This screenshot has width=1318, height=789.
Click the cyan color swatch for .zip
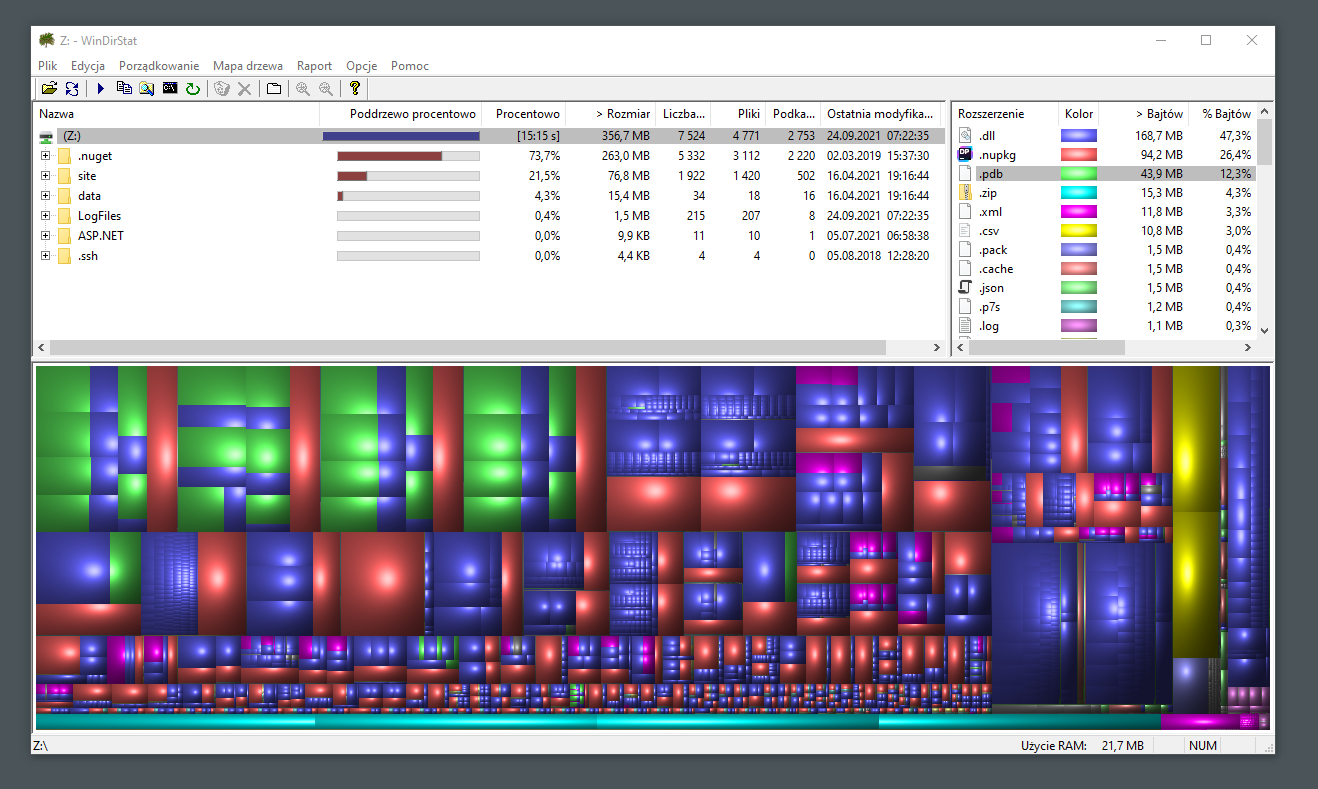1078,192
